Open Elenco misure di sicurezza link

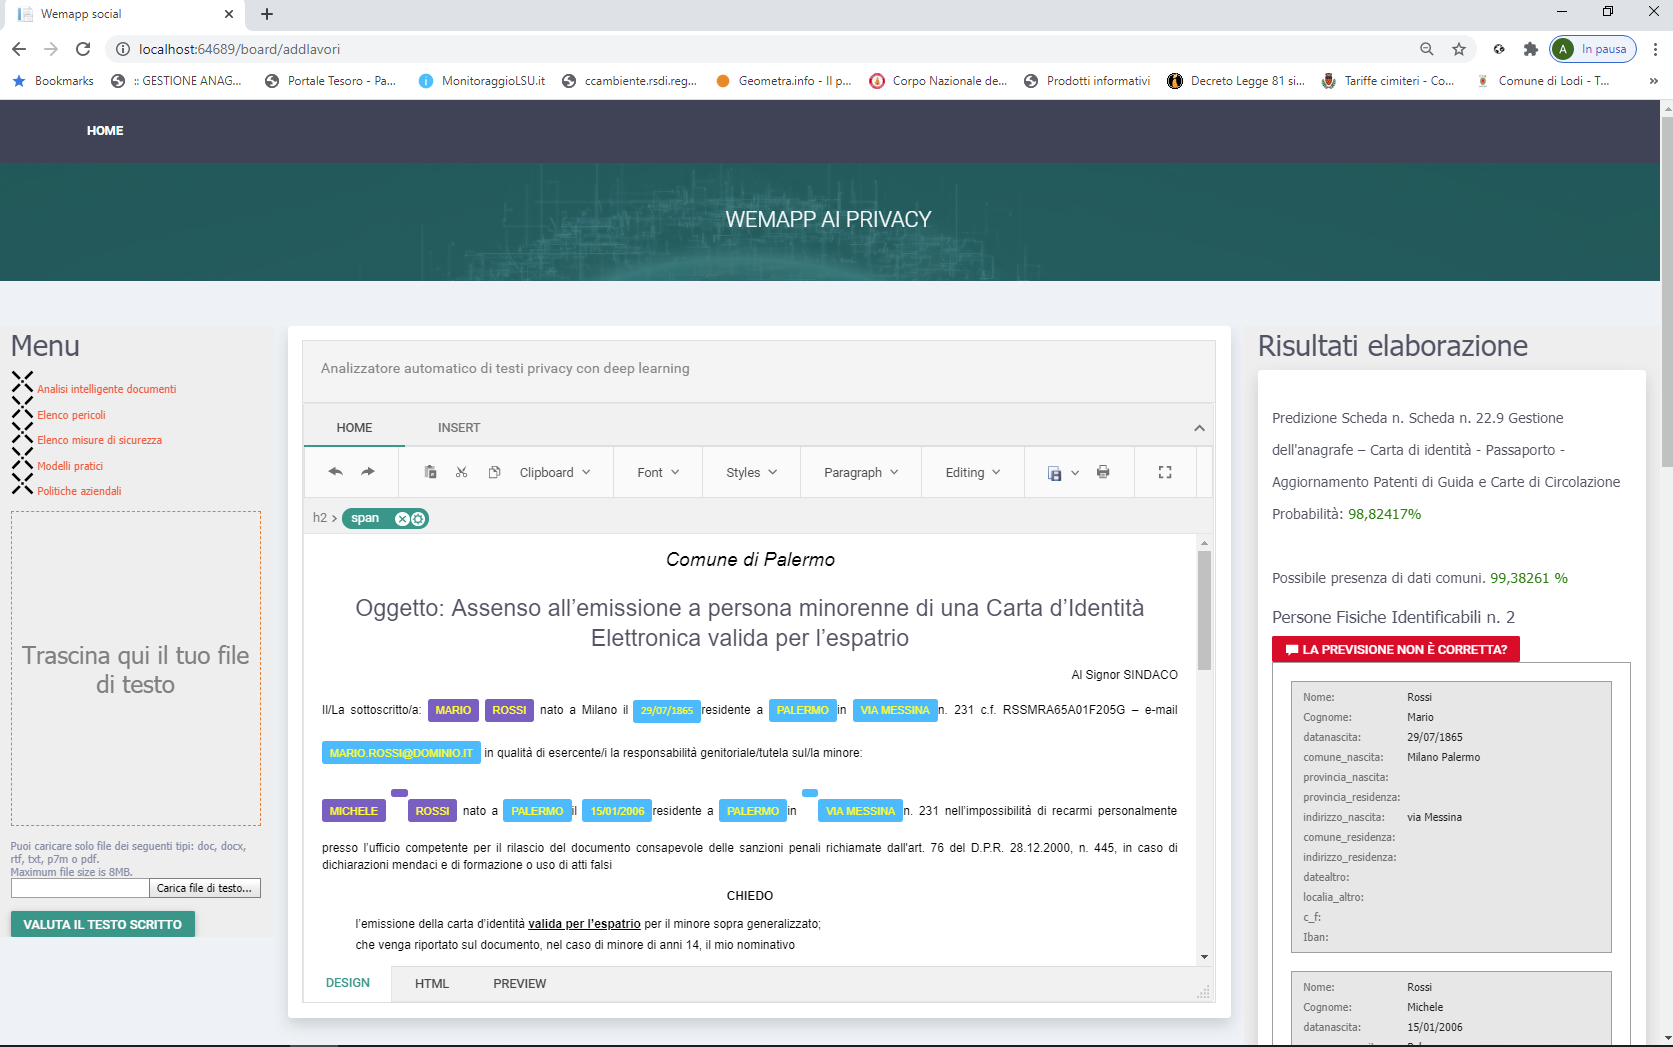[x=99, y=440]
